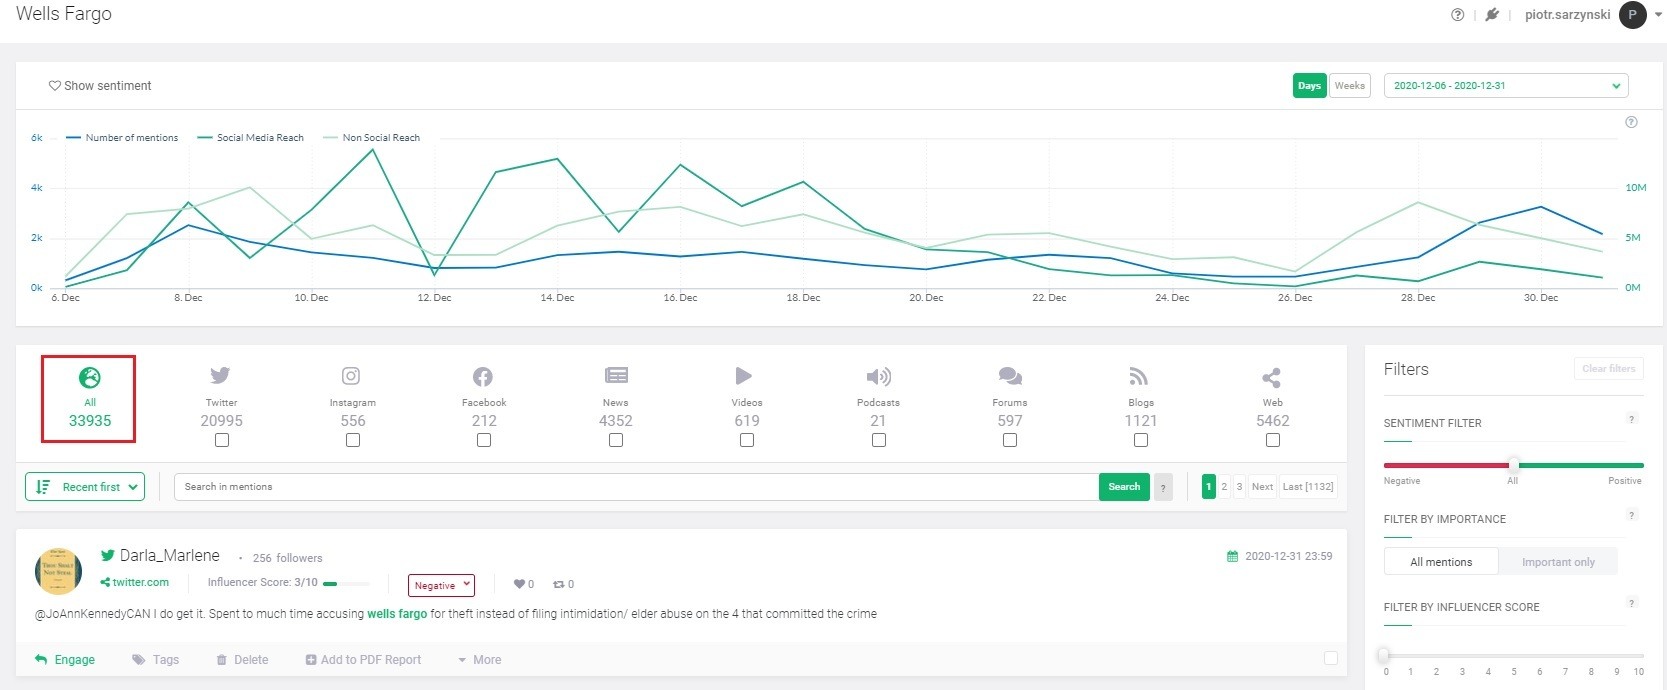Click the Clear filters button
Viewport: 1667px width, 690px height.
click(x=1608, y=369)
